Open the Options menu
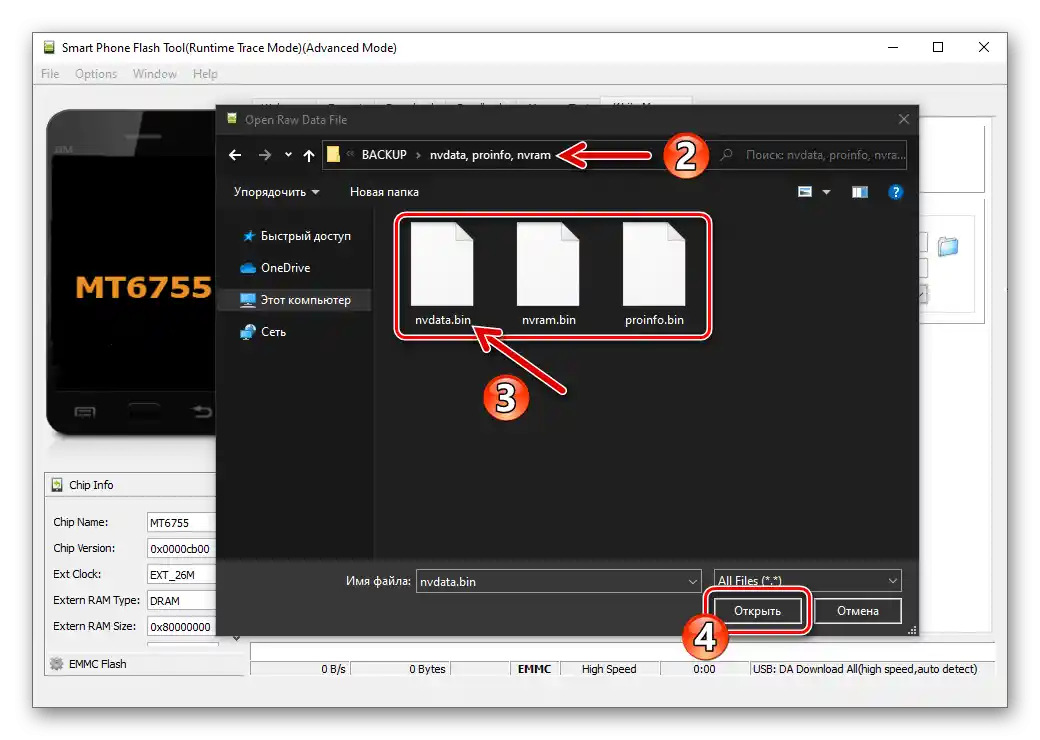Viewport: 1040px width, 740px height. pyautogui.click(x=96, y=73)
